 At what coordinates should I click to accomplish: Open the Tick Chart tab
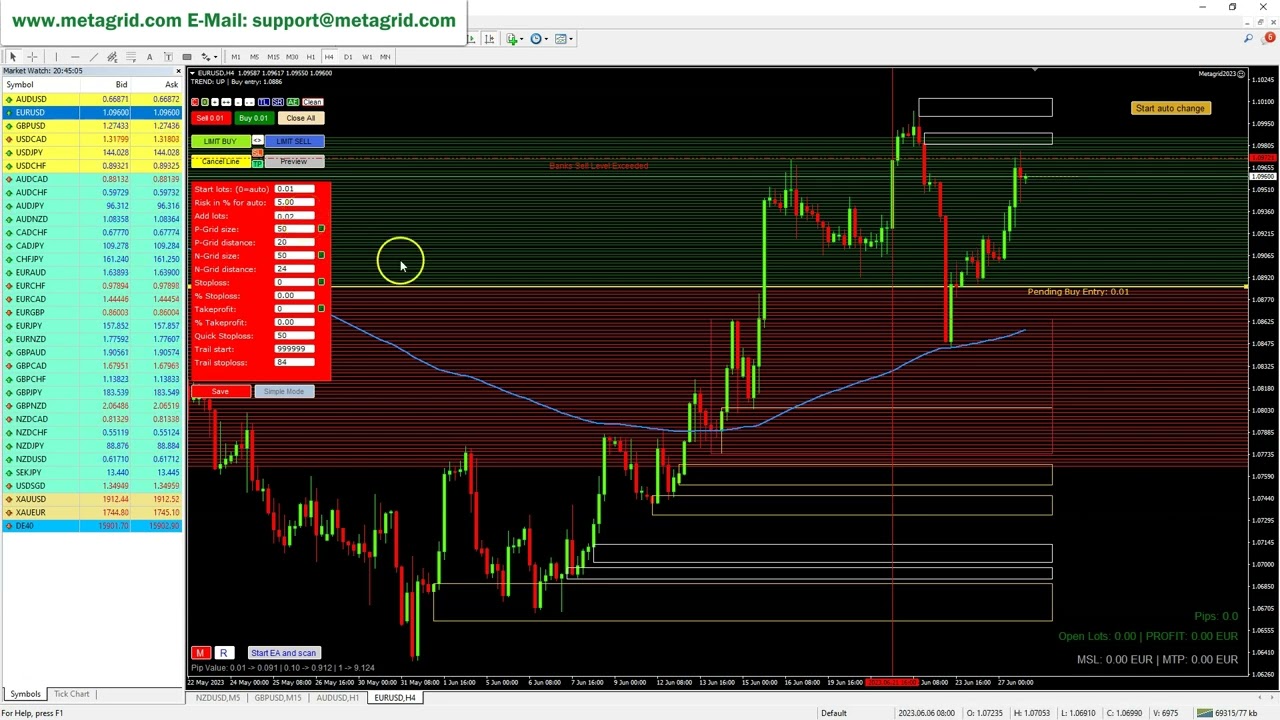click(x=71, y=694)
